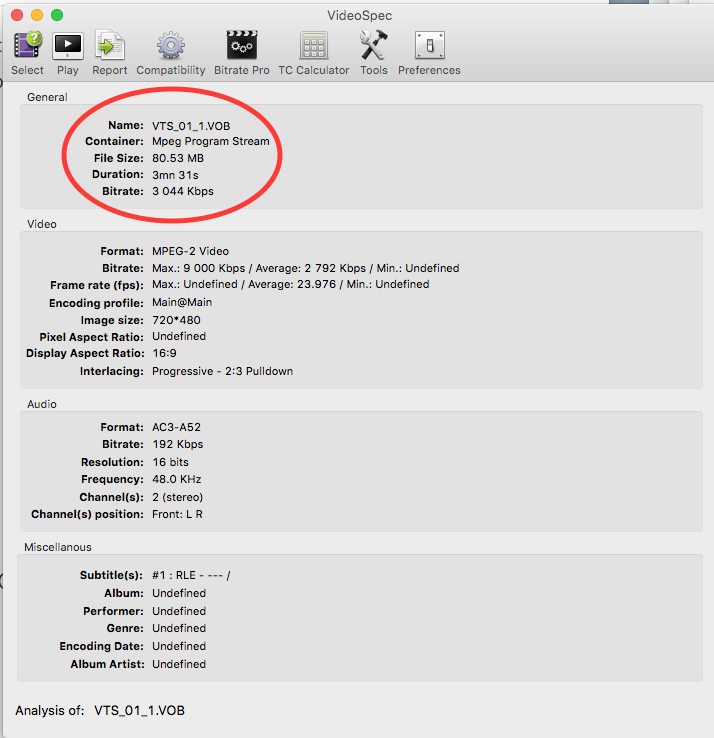Click the audio bitrate 192 Kbps

(x=178, y=444)
